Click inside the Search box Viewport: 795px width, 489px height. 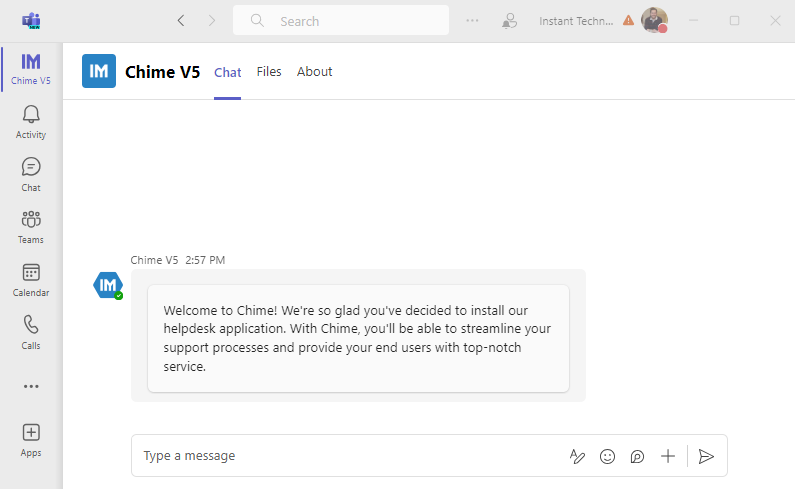point(341,21)
